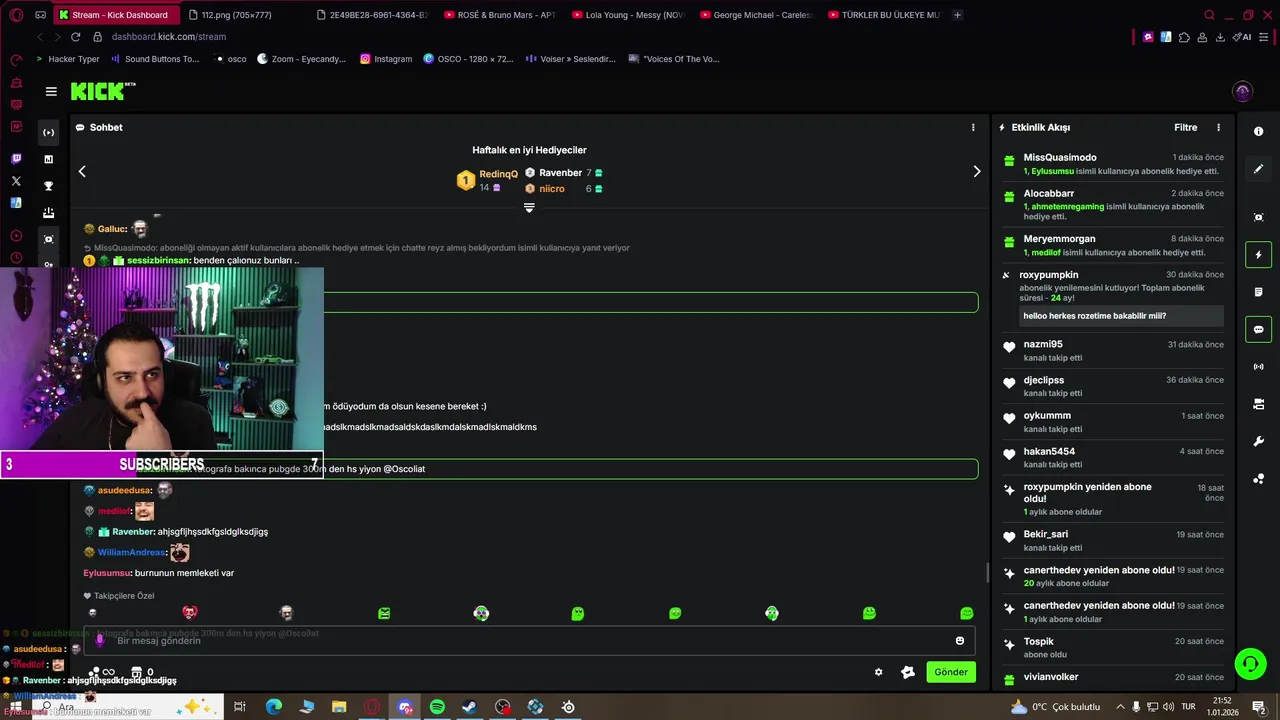The width and height of the screenshot is (1280, 720).
Task: Switch to George Michael YouTube tab
Action: pos(757,15)
